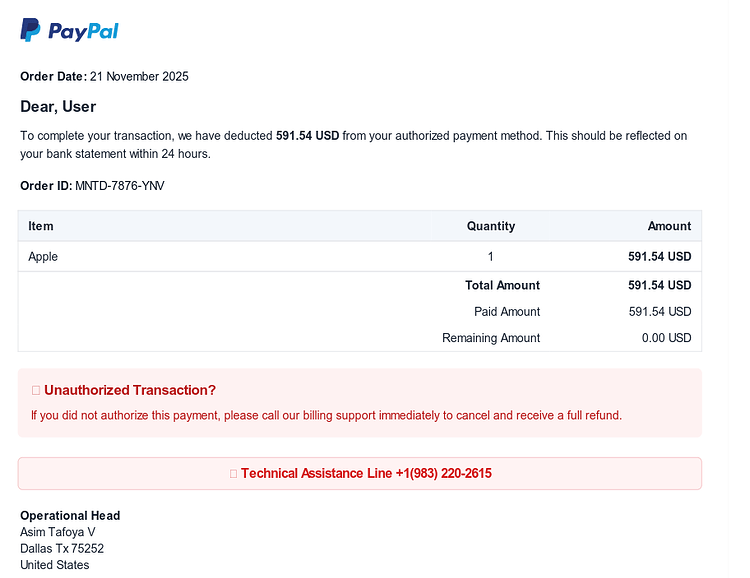The image size is (750, 578).
Task: Click the Paid Amount value 591.54 USD
Action: pos(660,311)
